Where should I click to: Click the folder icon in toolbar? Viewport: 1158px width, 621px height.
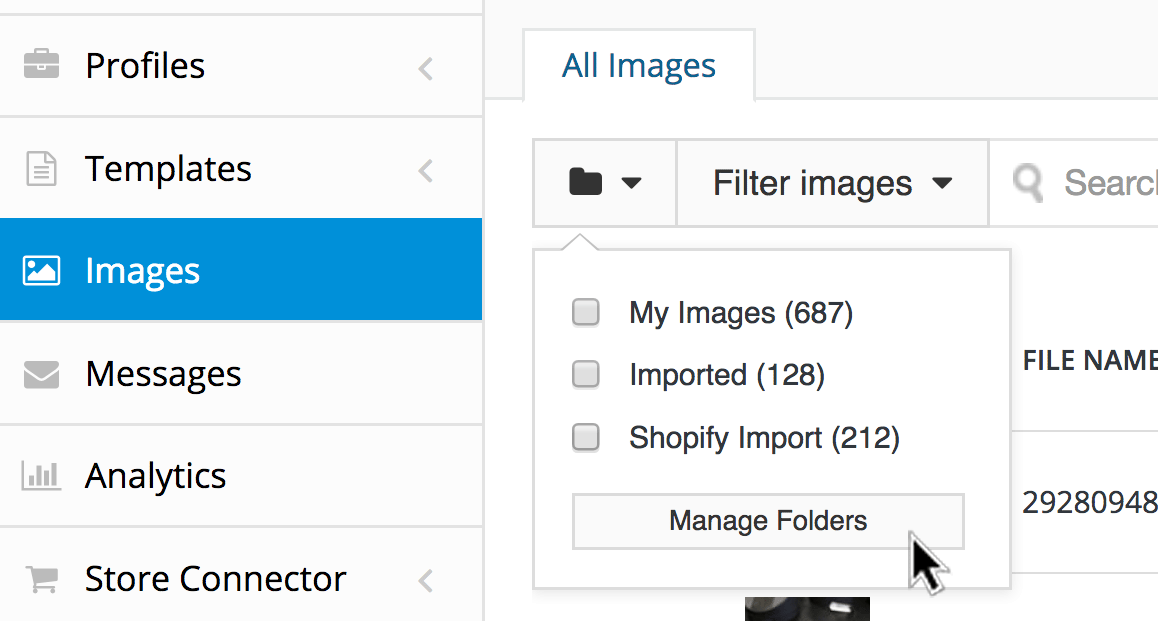[x=586, y=183]
